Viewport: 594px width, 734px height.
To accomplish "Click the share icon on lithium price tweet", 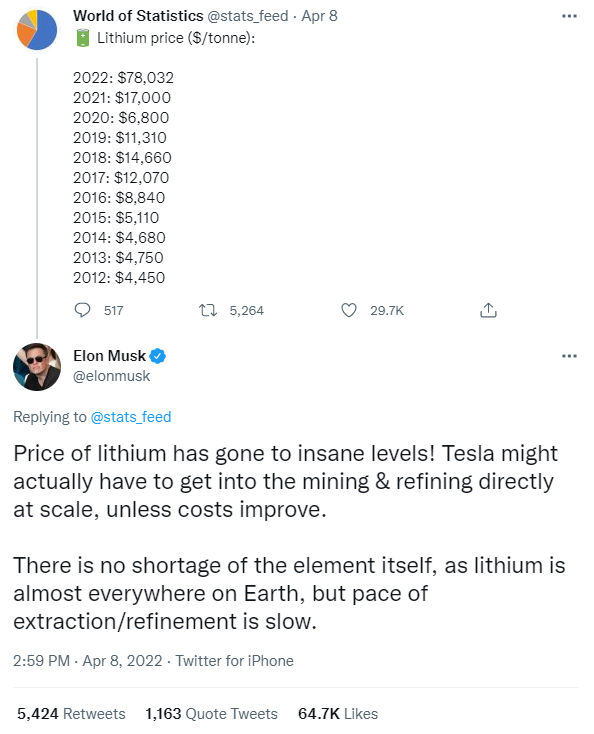I will [488, 310].
